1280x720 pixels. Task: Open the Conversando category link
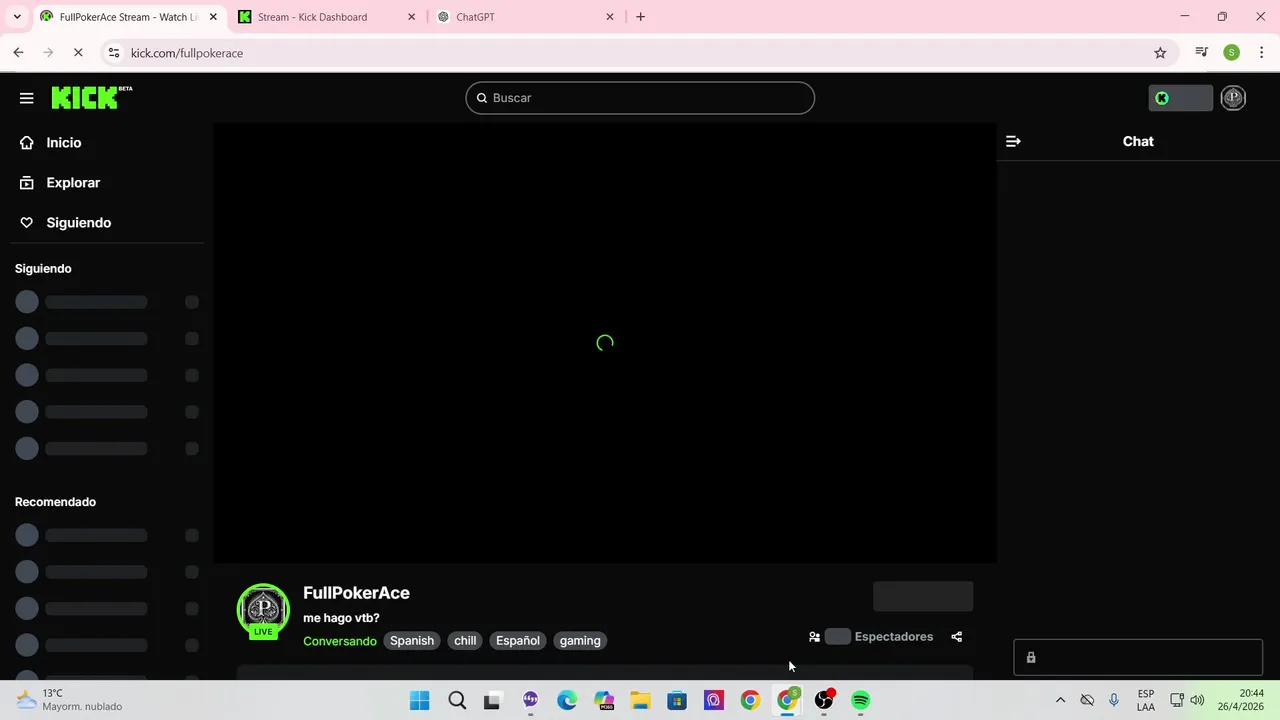(x=340, y=641)
